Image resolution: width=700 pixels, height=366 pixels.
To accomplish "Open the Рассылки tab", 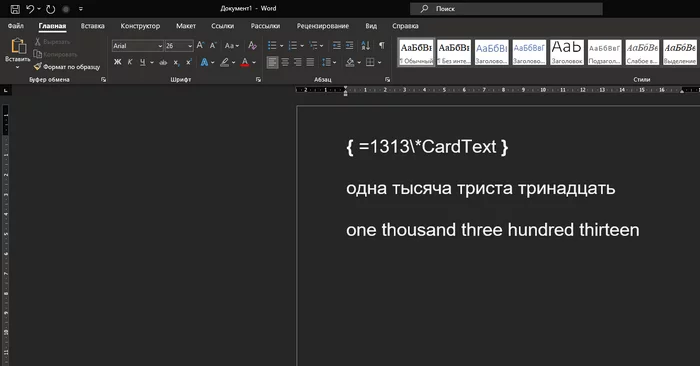I will pos(265,26).
